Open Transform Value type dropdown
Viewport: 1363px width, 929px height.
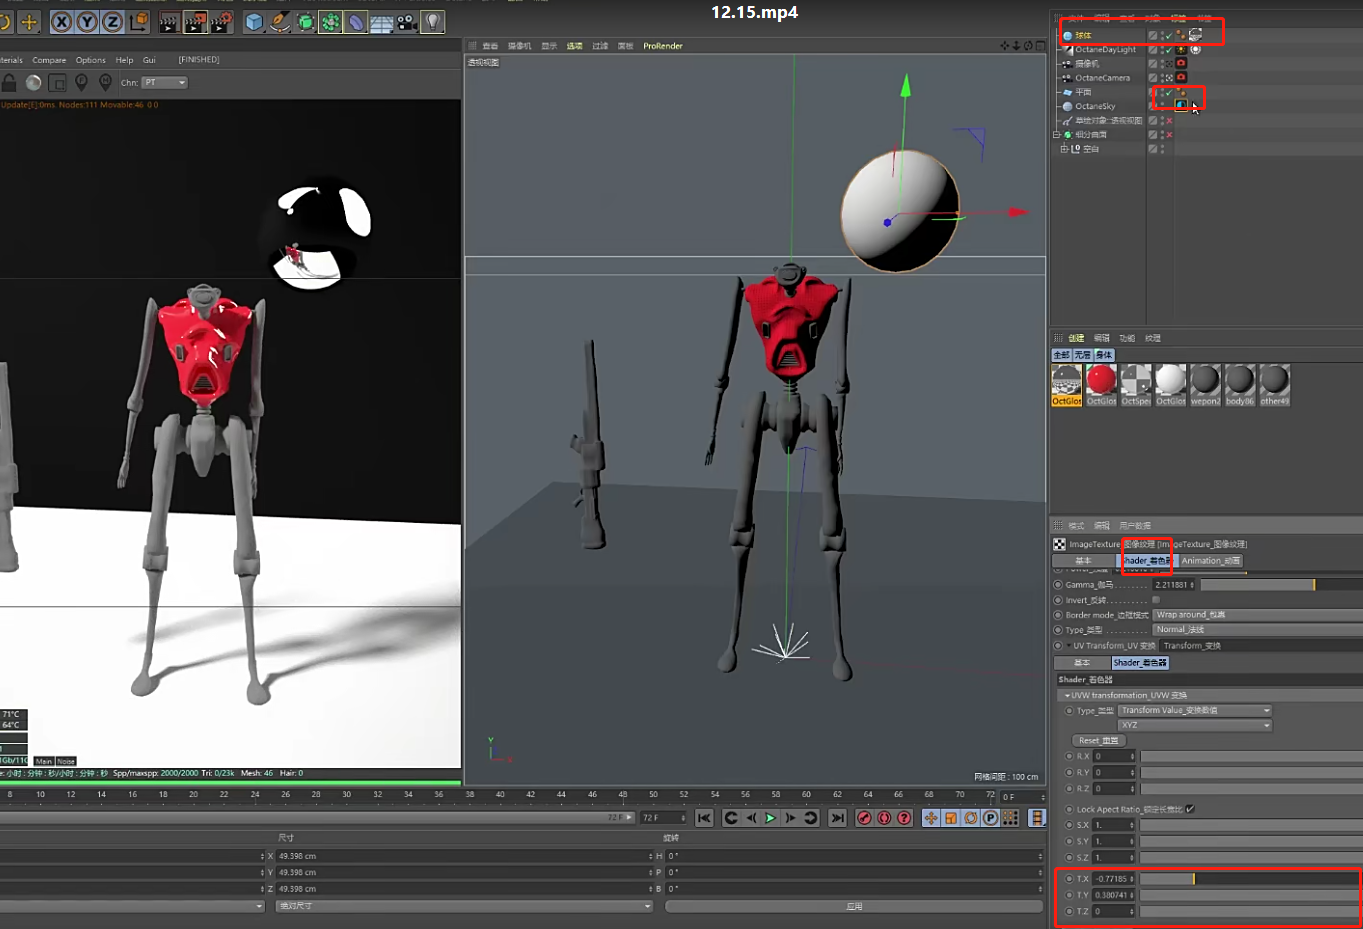[1195, 710]
